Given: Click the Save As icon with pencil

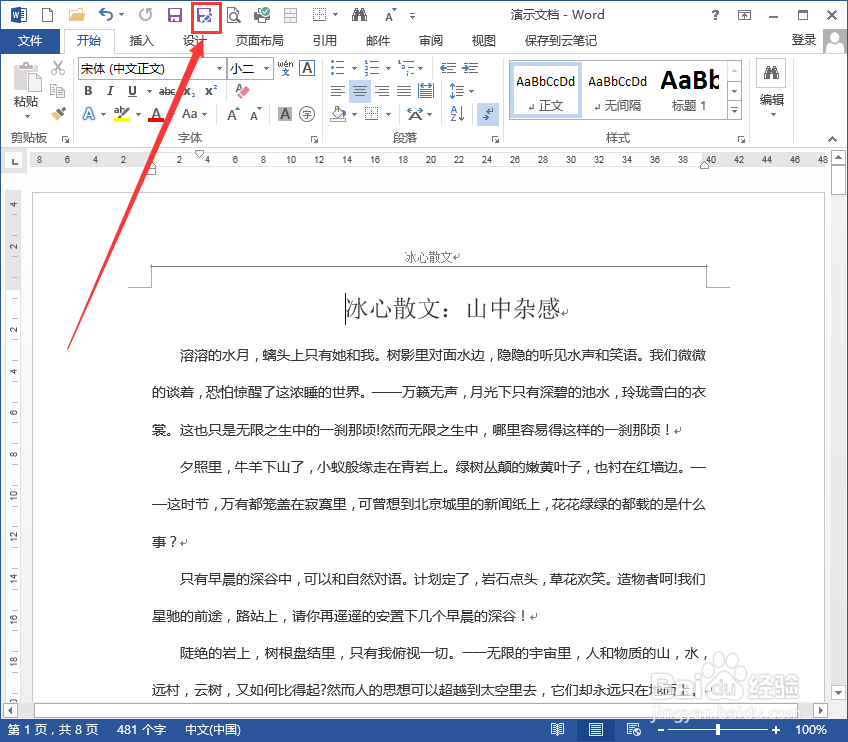Looking at the screenshot, I should pos(205,16).
